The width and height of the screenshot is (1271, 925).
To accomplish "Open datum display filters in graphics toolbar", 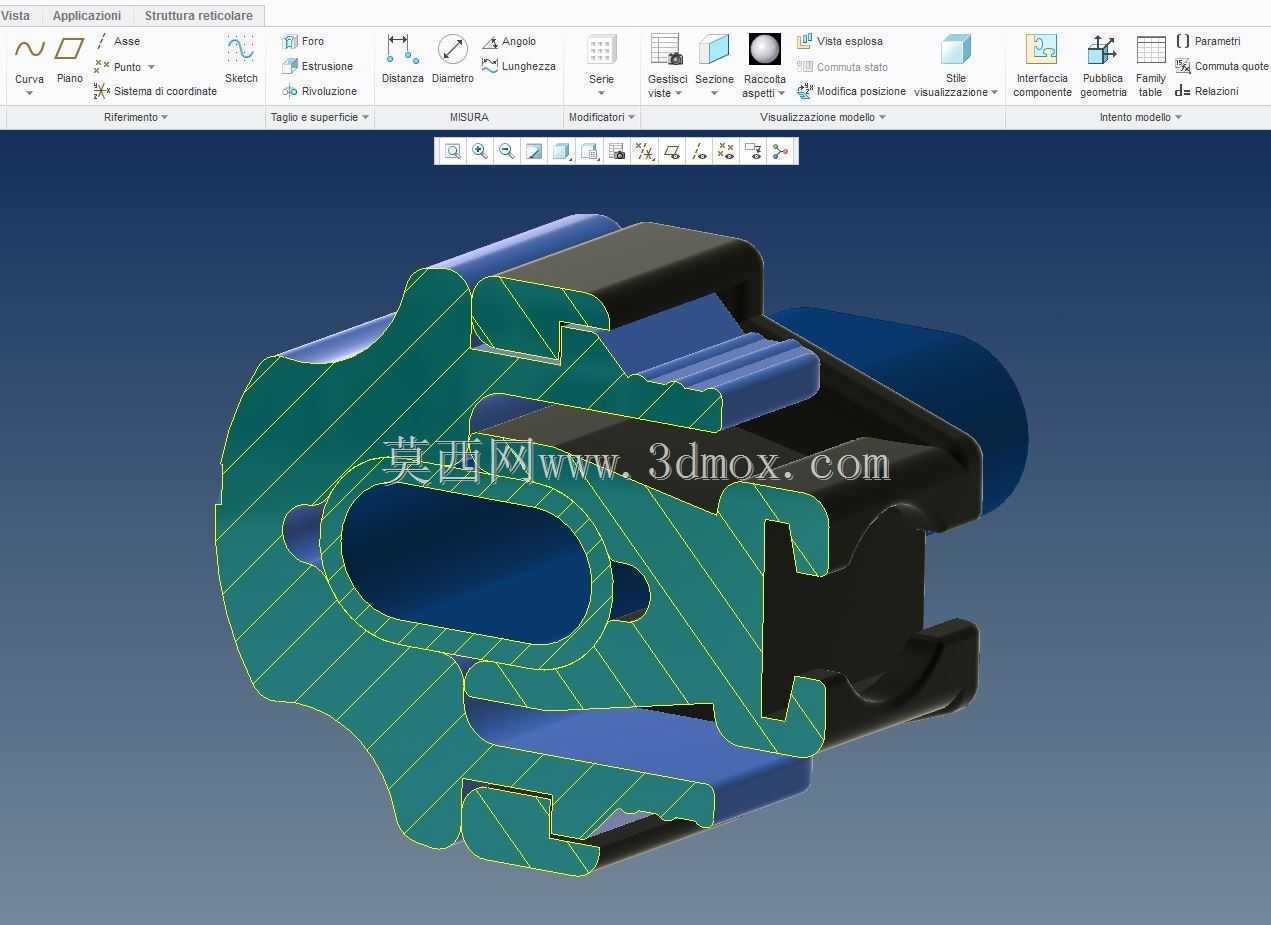I will point(645,151).
